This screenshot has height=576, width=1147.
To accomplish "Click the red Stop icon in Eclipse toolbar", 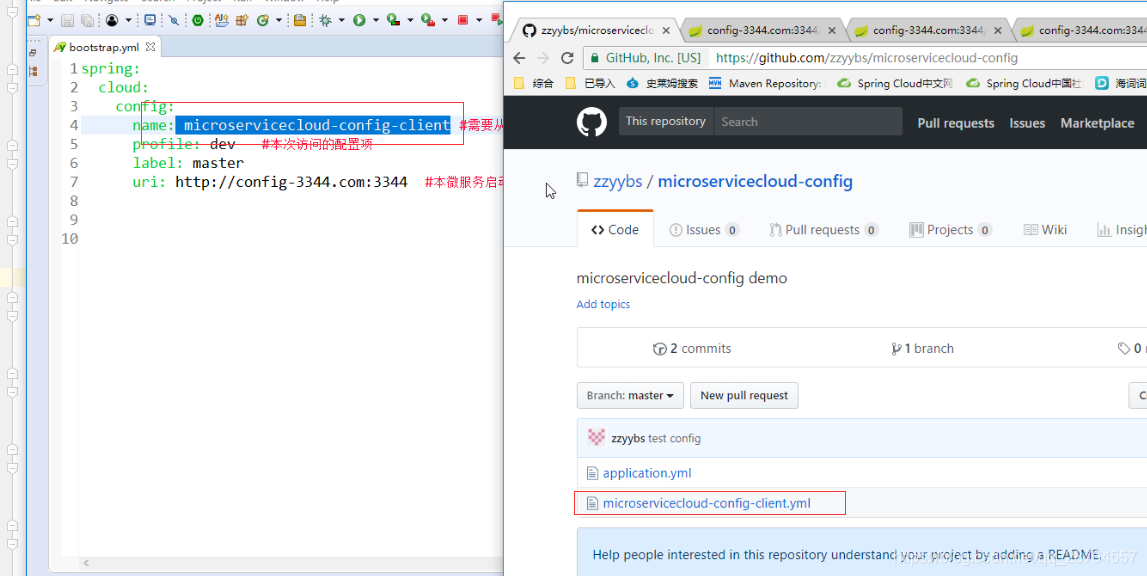I will point(462,20).
